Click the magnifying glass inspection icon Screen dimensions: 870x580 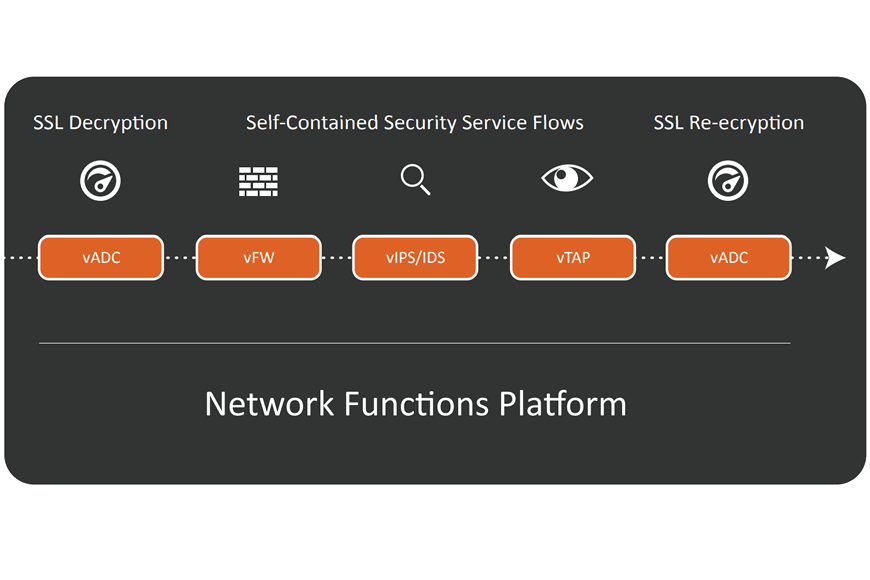click(x=415, y=180)
